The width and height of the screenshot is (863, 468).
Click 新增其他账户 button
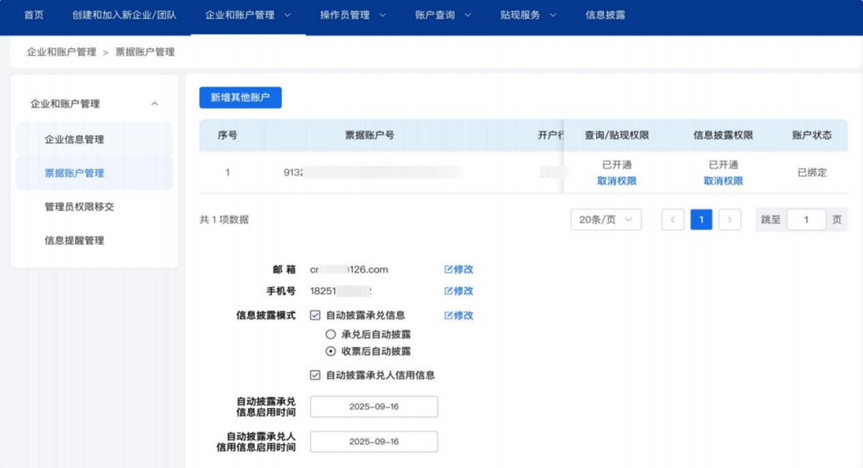(240, 97)
